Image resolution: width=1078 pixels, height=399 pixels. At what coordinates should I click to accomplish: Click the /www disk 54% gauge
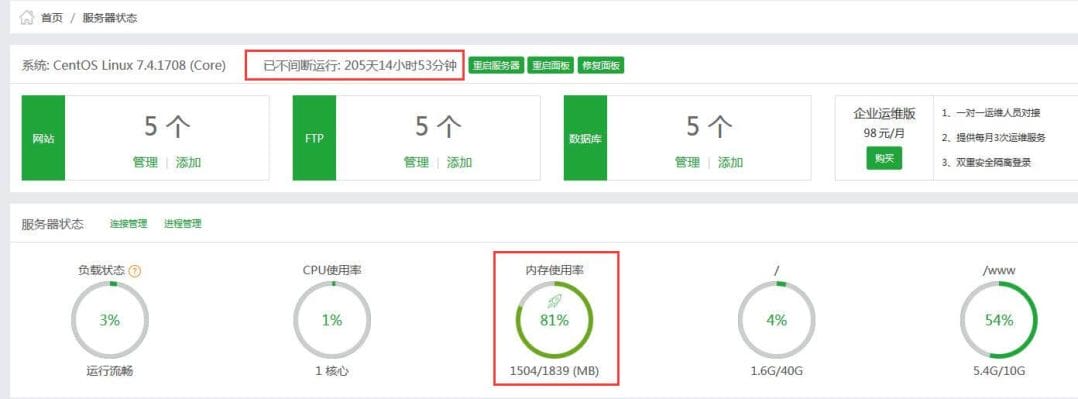coord(998,320)
